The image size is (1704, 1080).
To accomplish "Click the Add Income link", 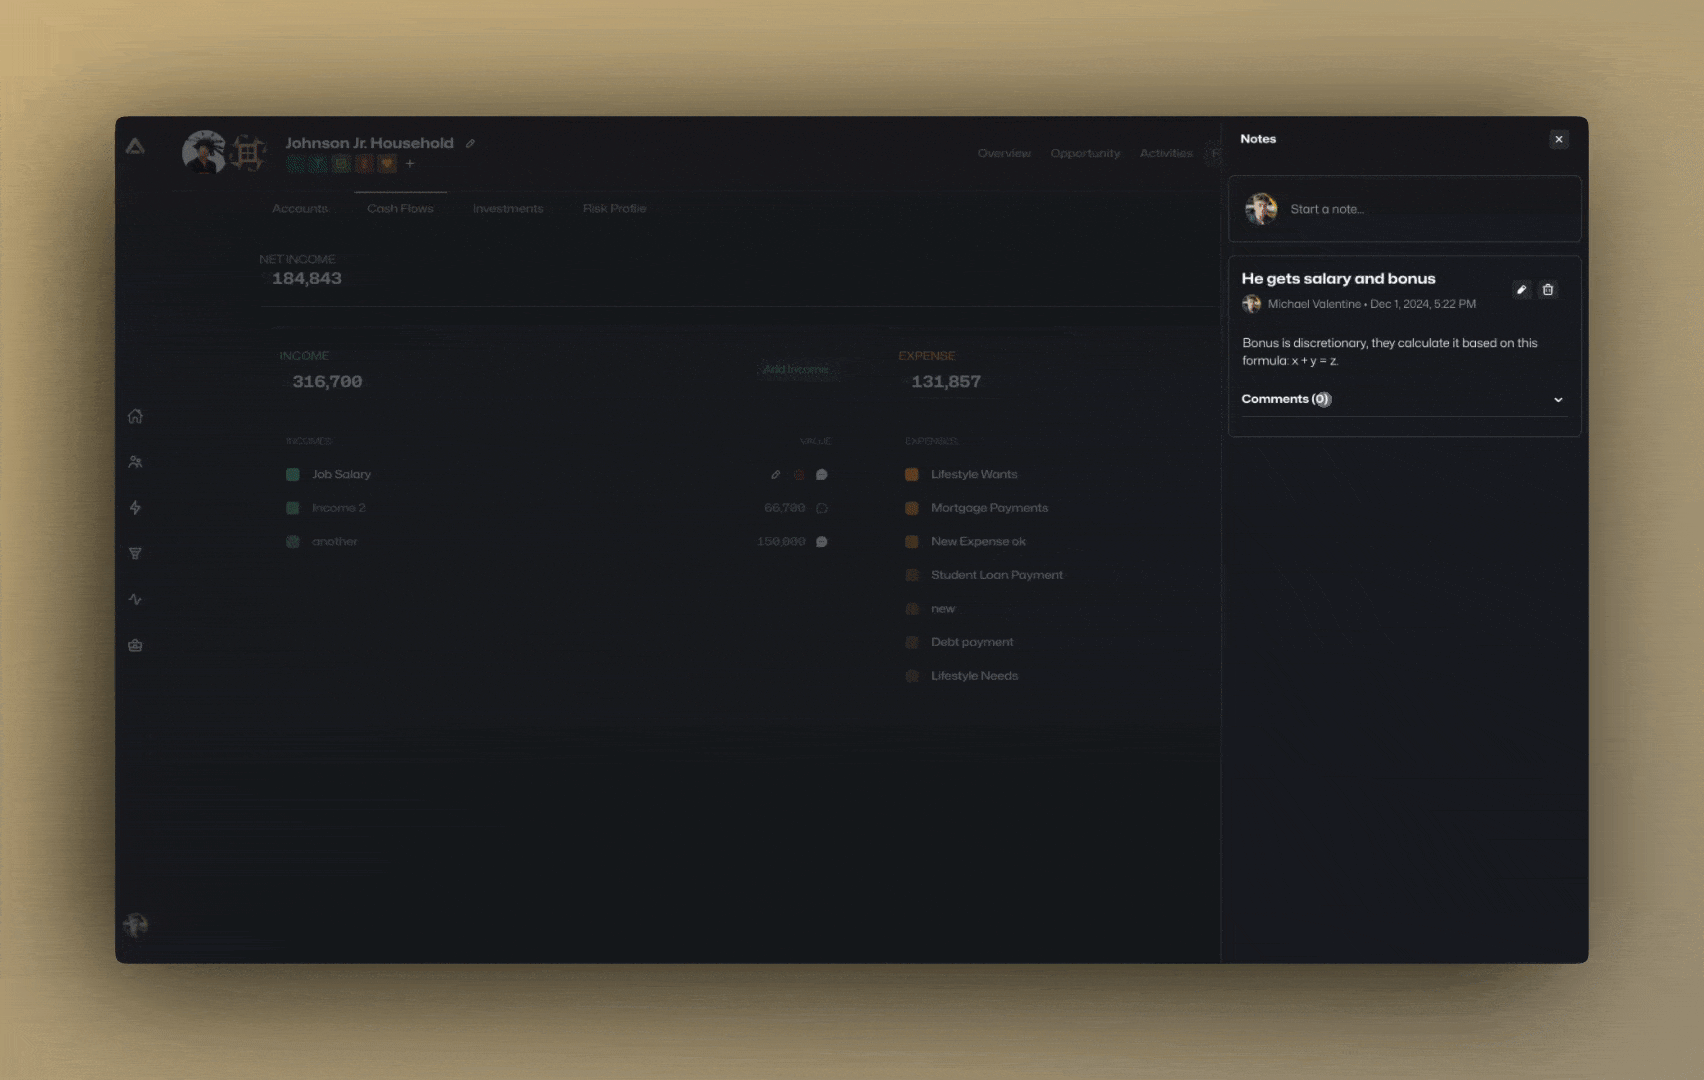I will (795, 370).
